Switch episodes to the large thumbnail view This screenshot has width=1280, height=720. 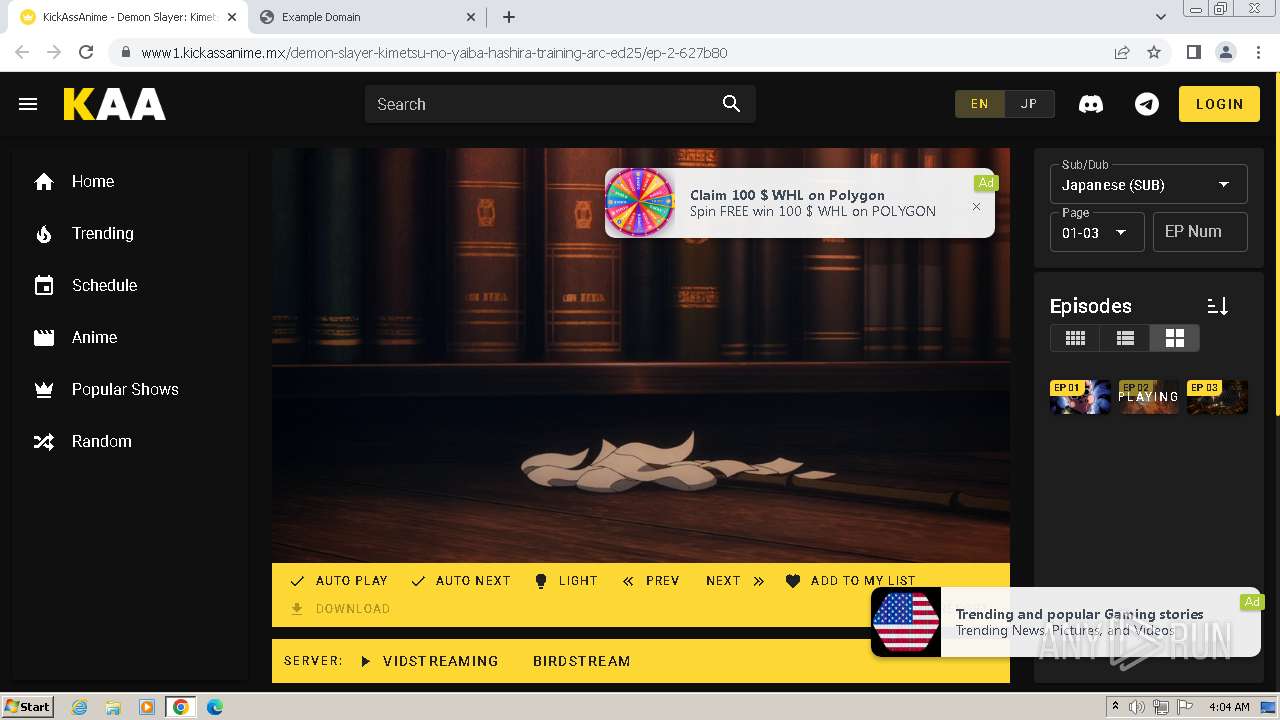click(x=1174, y=338)
